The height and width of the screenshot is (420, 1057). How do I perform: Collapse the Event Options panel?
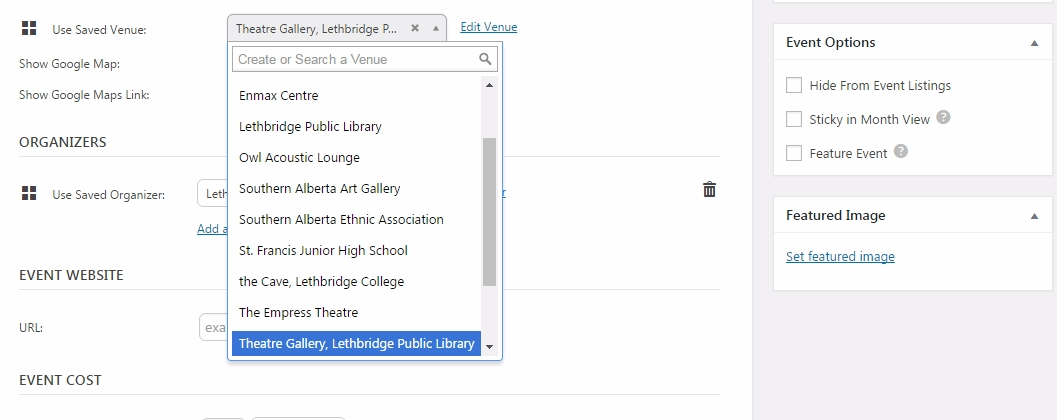point(1033,43)
